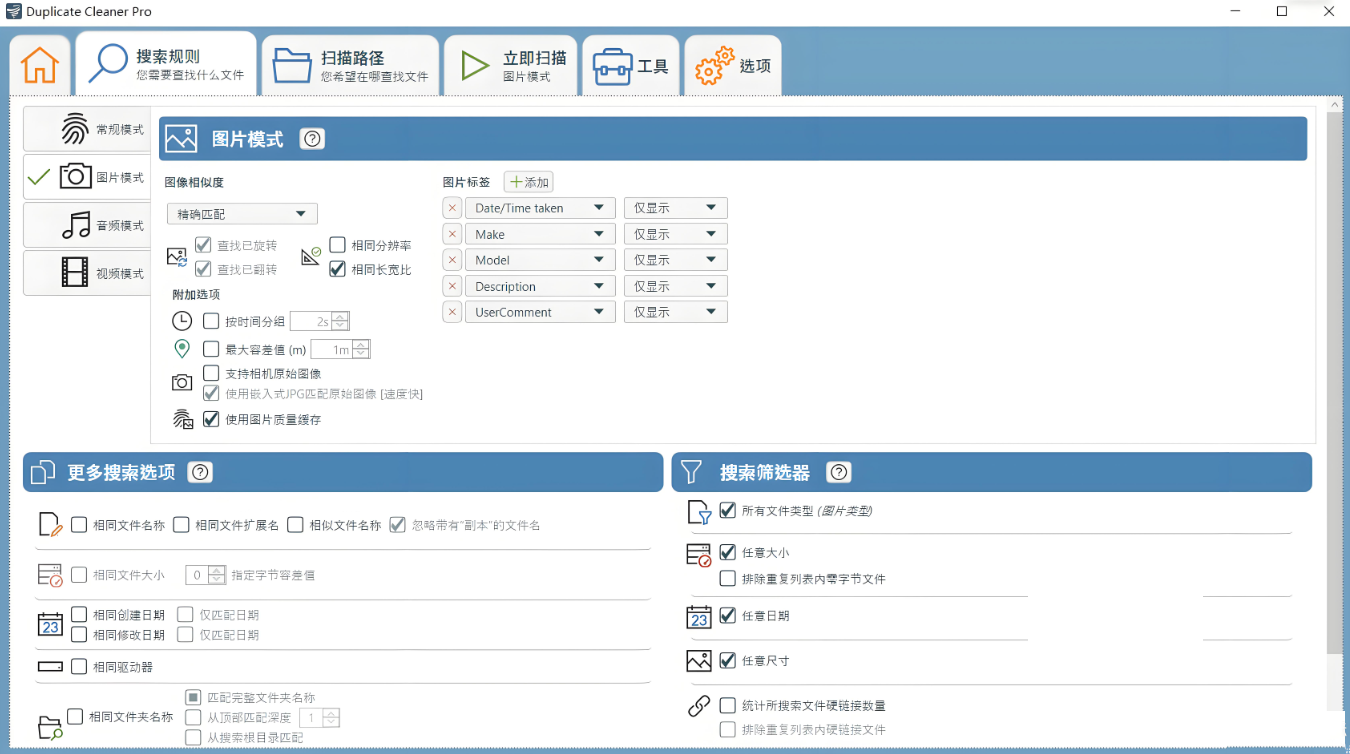
Task: Enable the 相同分辨率 checkbox
Action: click(x=337, y=245)
